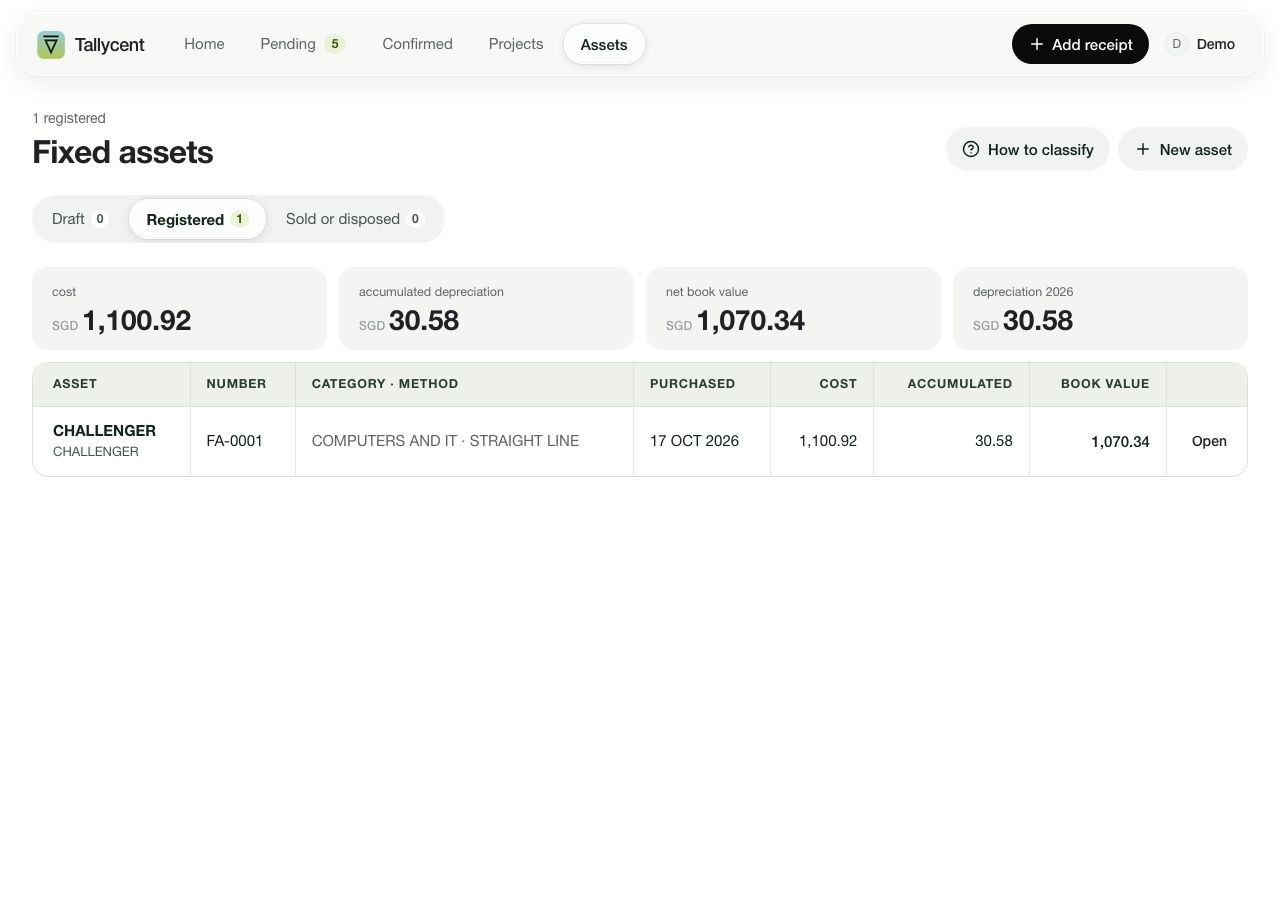Click the Tallycent brand name
Viewport: 1280px width, 900px height.
point(110,45)
